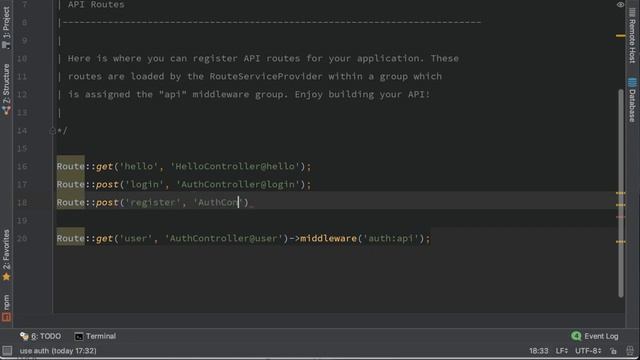Open the Database side panel
The width and height of the screenshot is (640, 360).
[x=632, y=100]
